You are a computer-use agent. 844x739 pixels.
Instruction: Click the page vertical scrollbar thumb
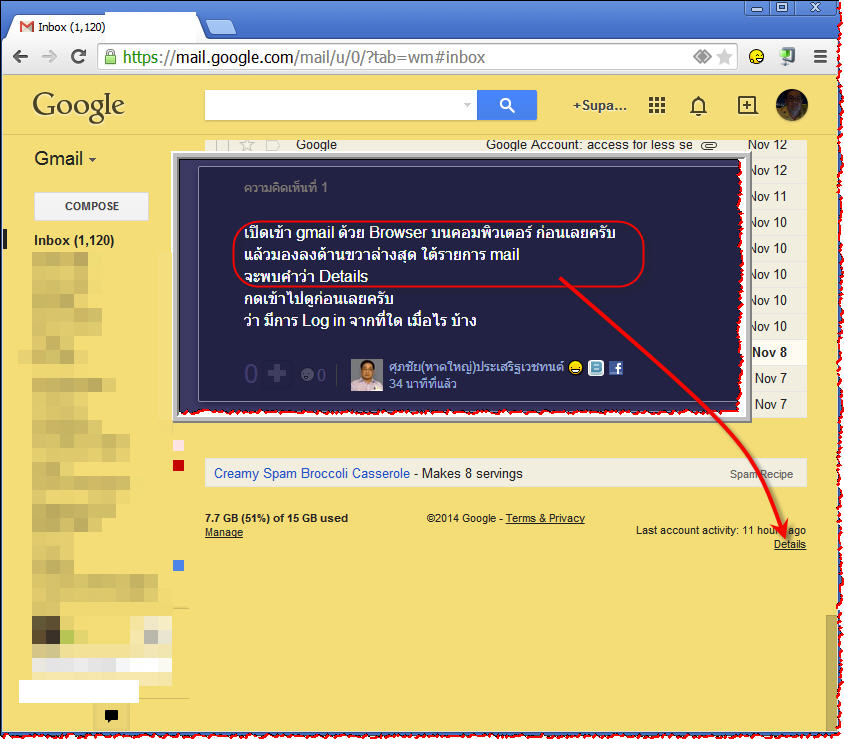click(832, 673)
